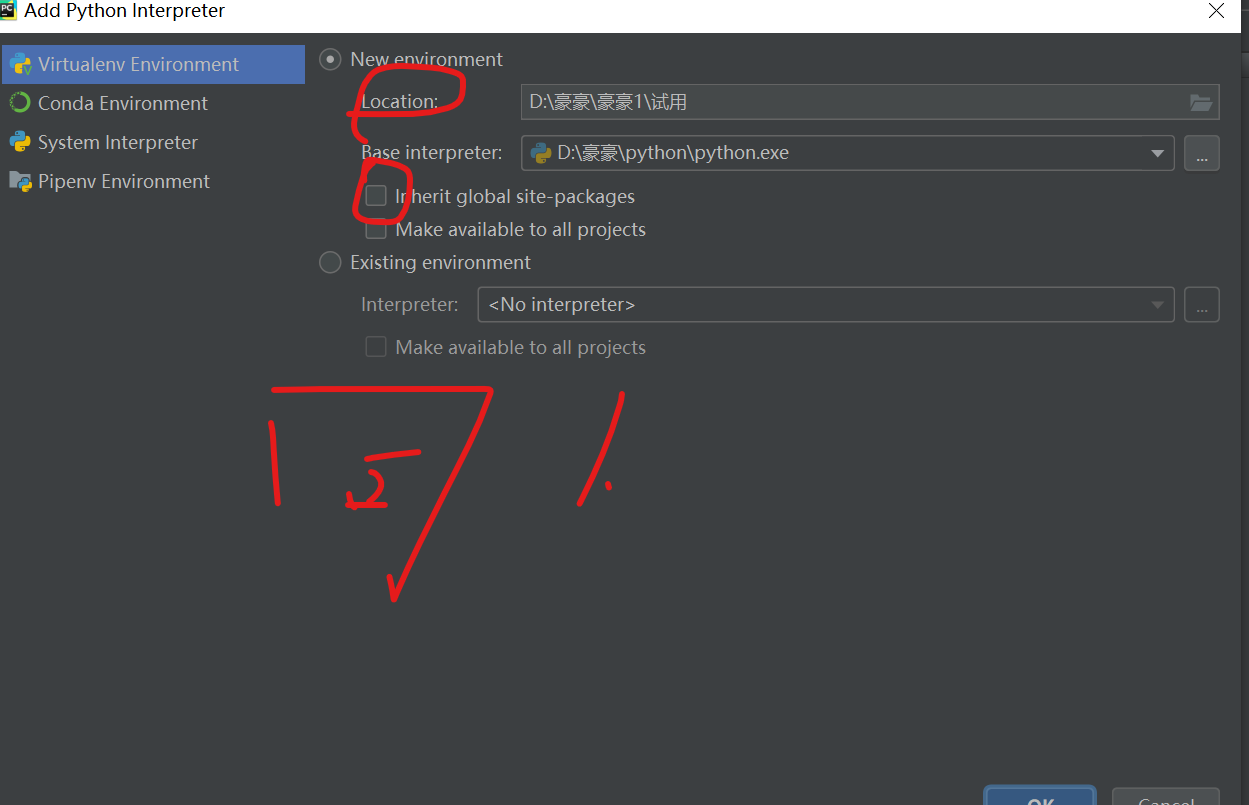The width and height of the screenshot is (1249, 805).
Task: Enable Inherit global site-packages checkbox
Action: (x=376, y=196)
